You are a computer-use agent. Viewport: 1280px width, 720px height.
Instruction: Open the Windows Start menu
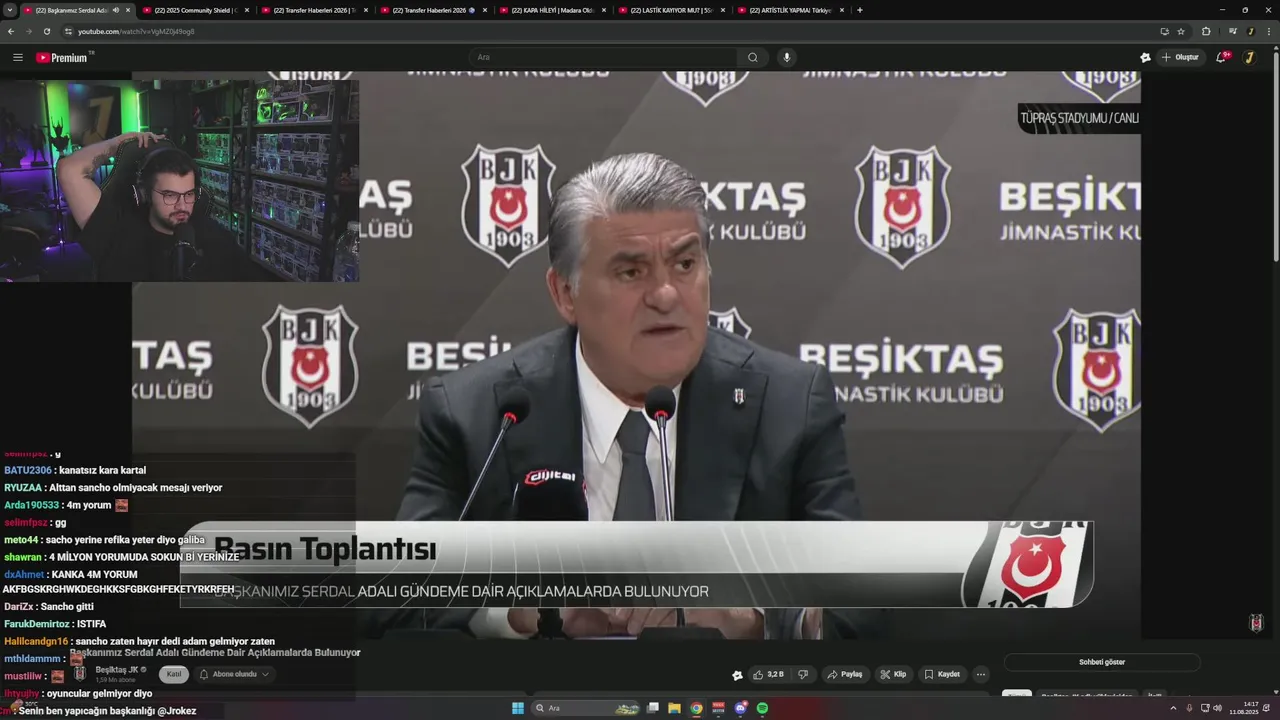tap(518, 708)
